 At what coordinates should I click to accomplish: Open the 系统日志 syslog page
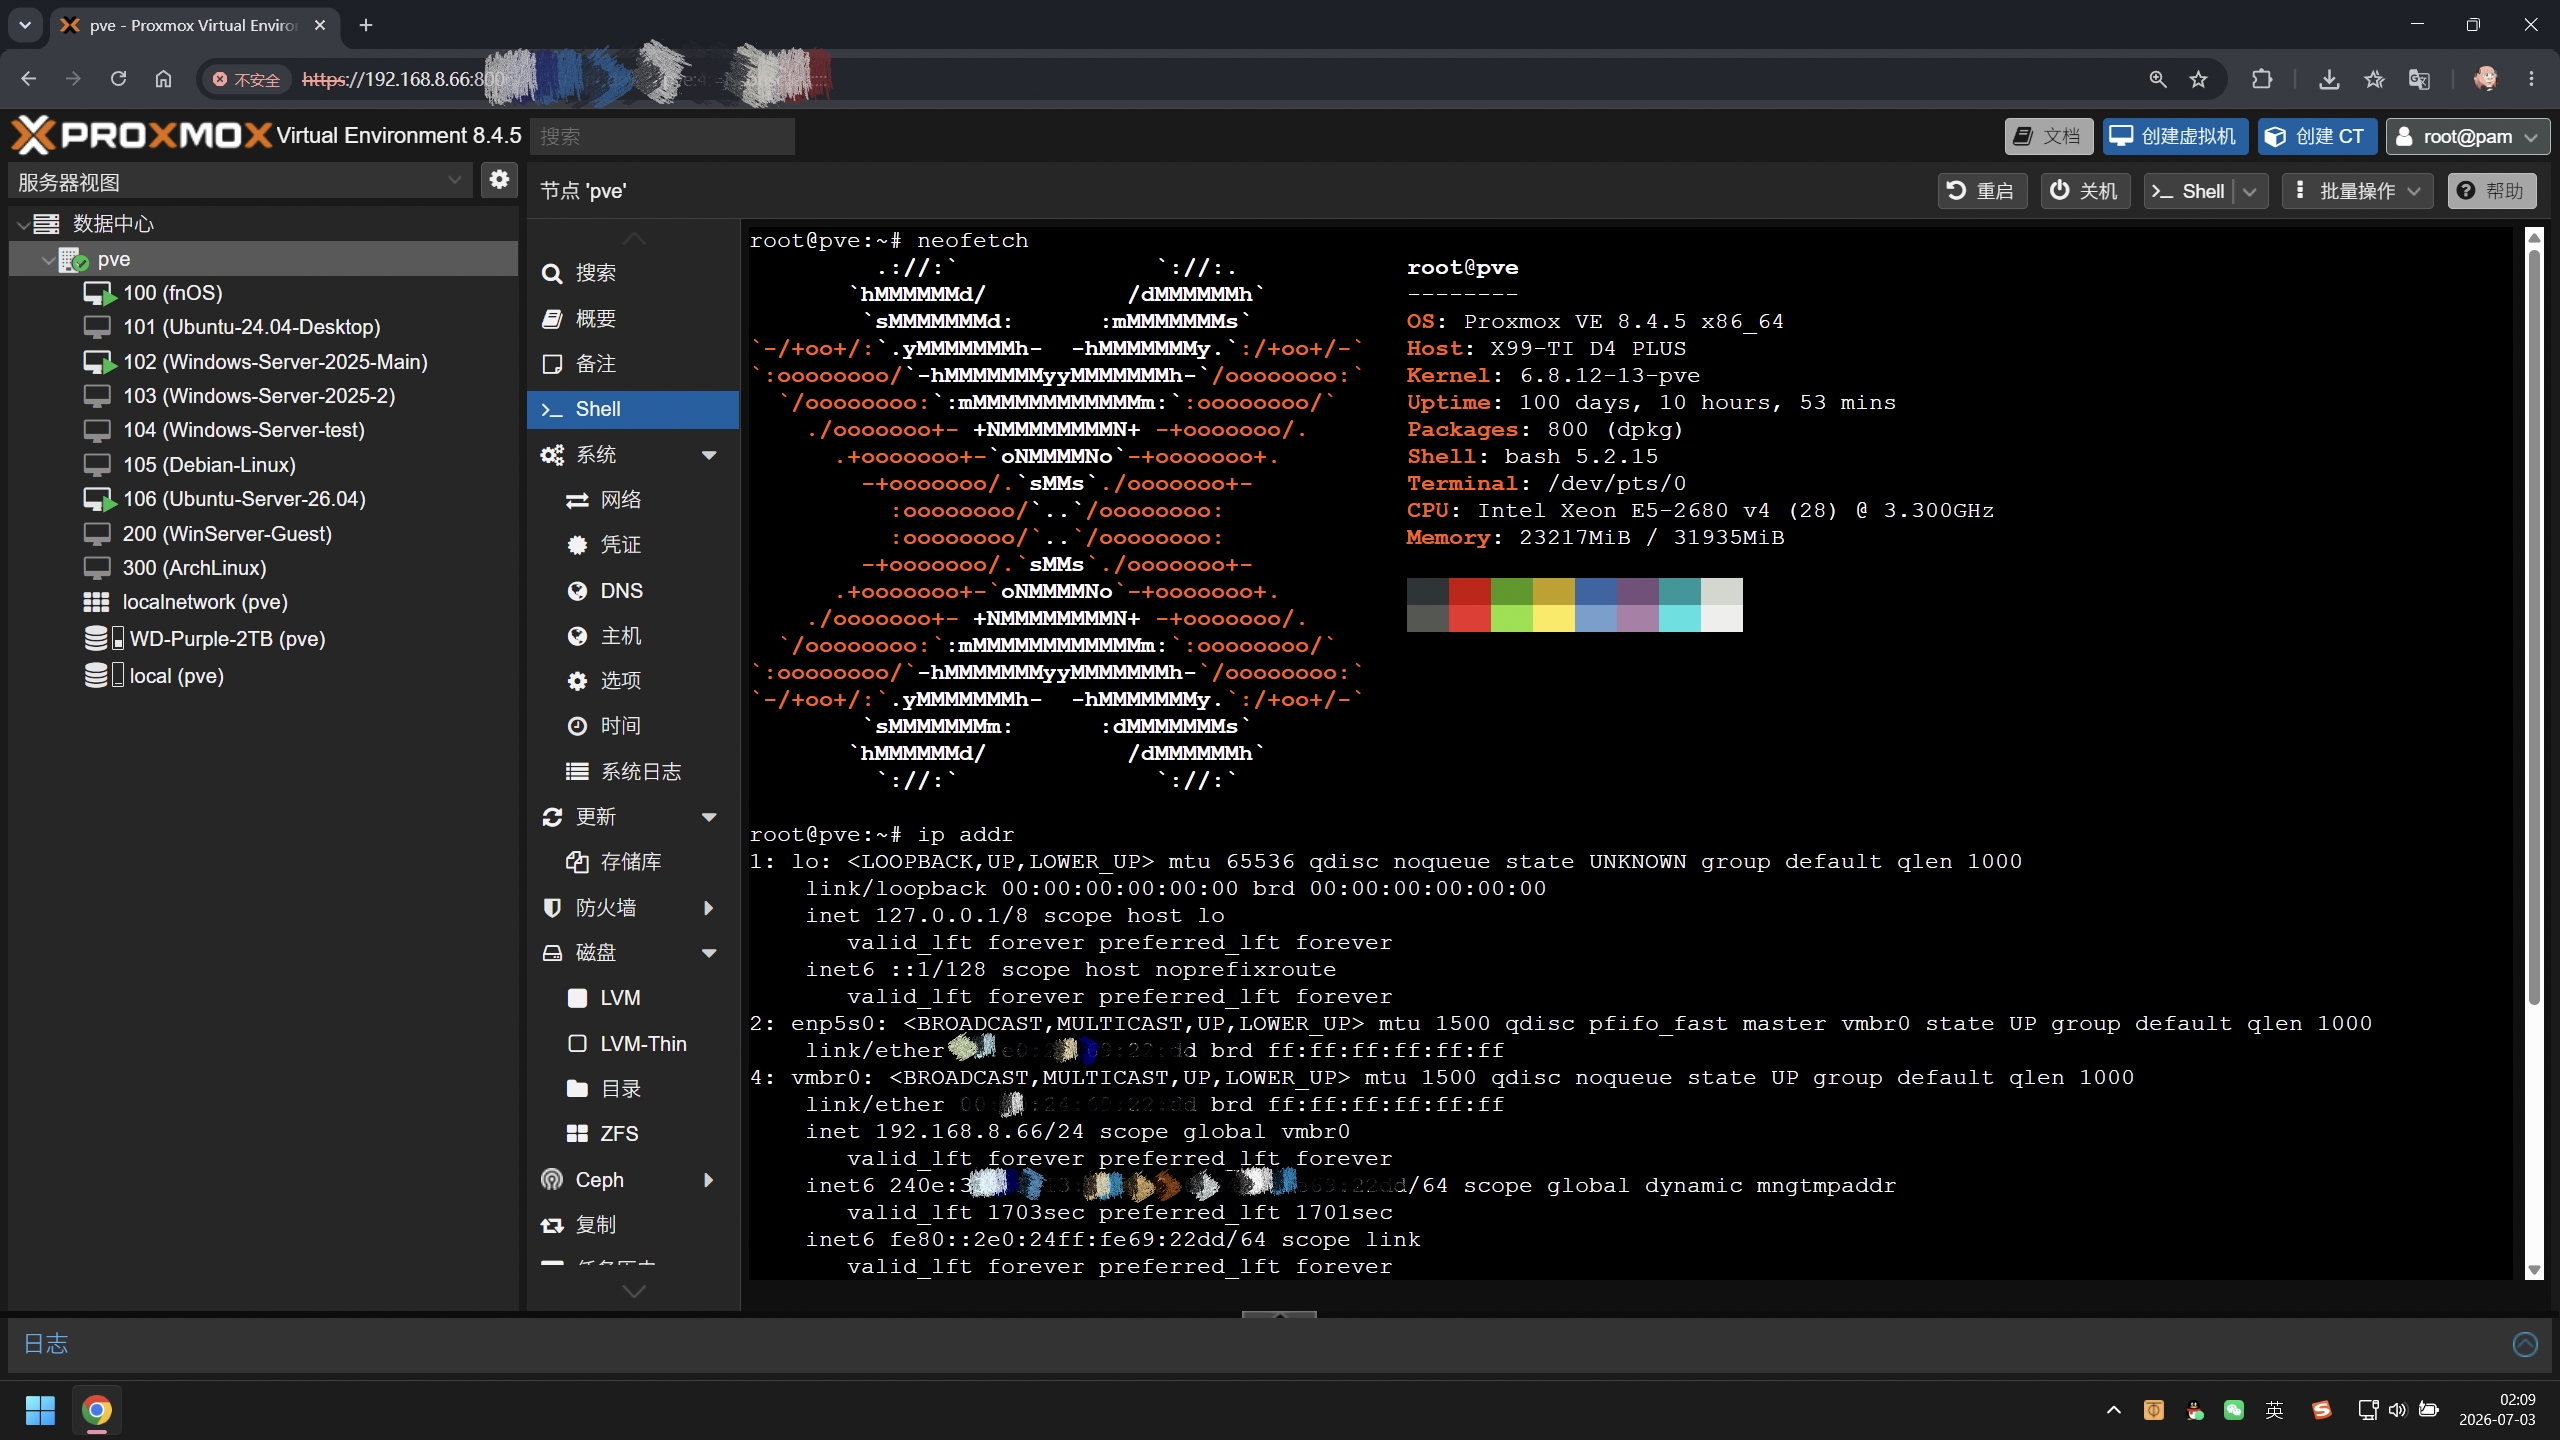pos(632,772)
